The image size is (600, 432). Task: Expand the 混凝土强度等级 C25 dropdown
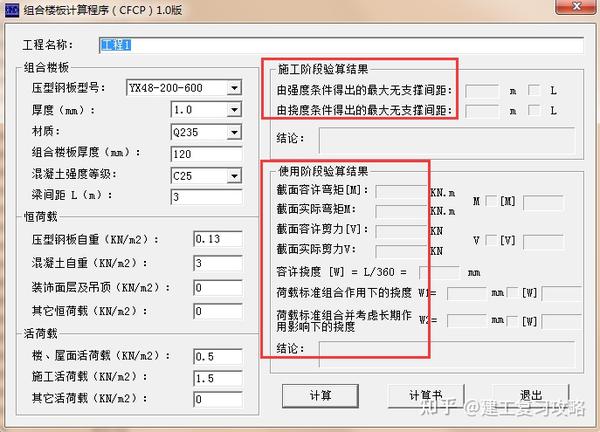coord(234,176)
